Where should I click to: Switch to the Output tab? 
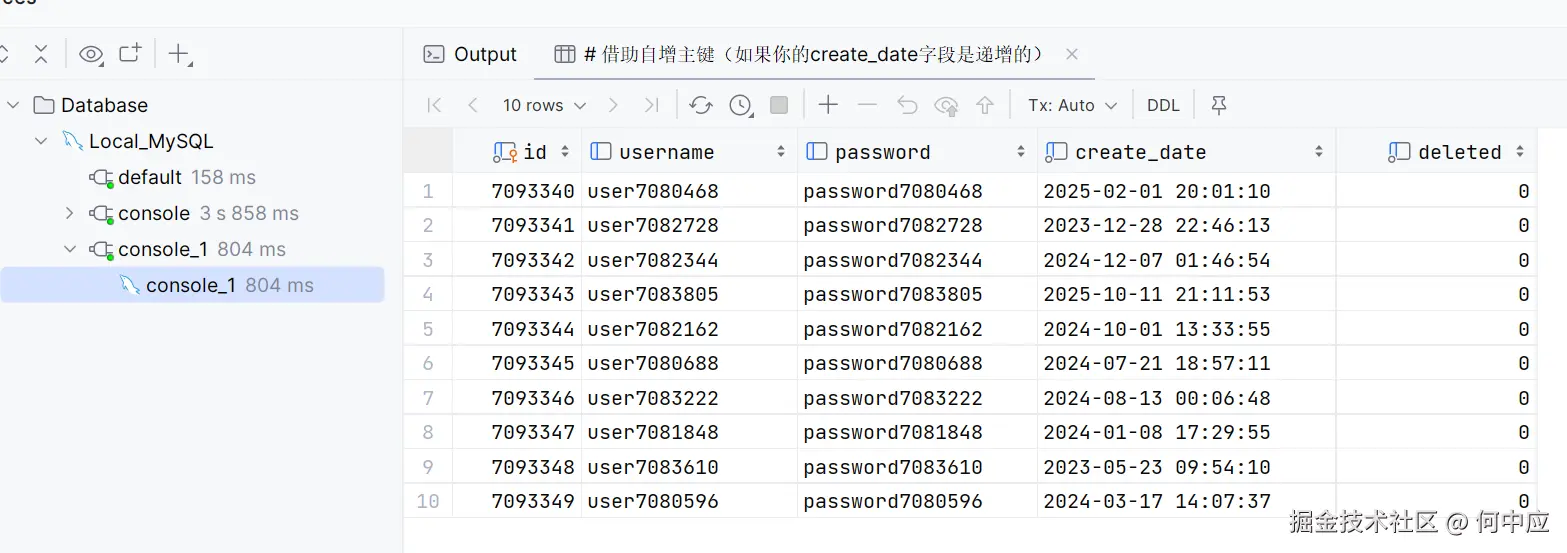[x=470, y=54]
